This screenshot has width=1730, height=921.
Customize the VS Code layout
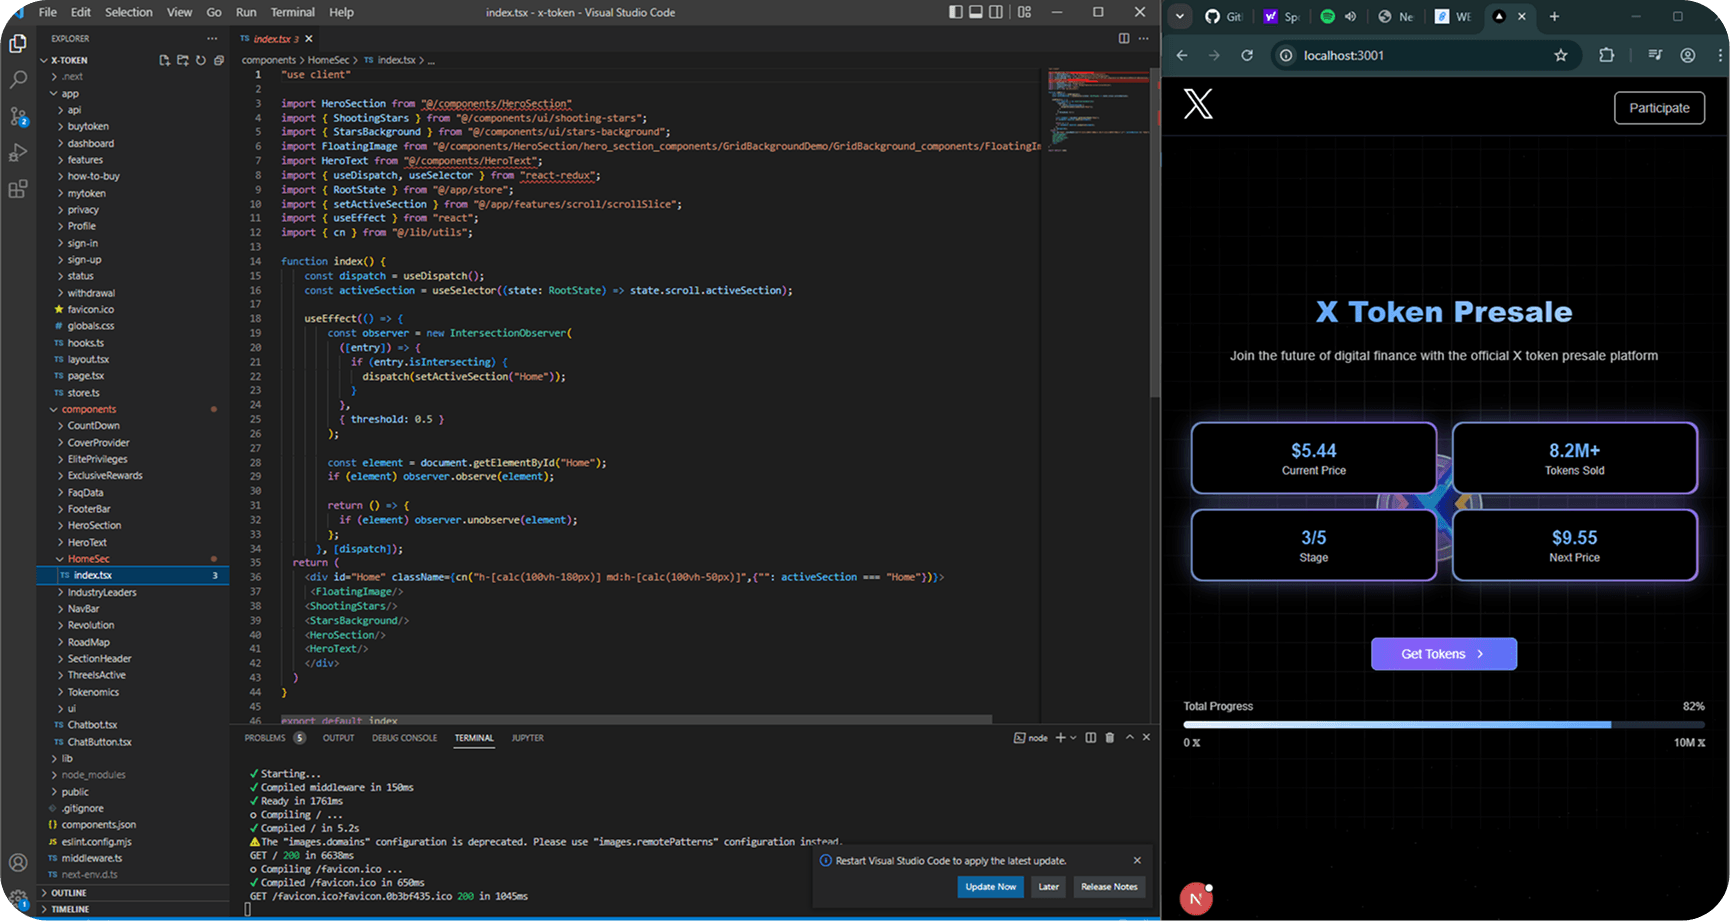pyautogui.click(x=1025, y=12)
